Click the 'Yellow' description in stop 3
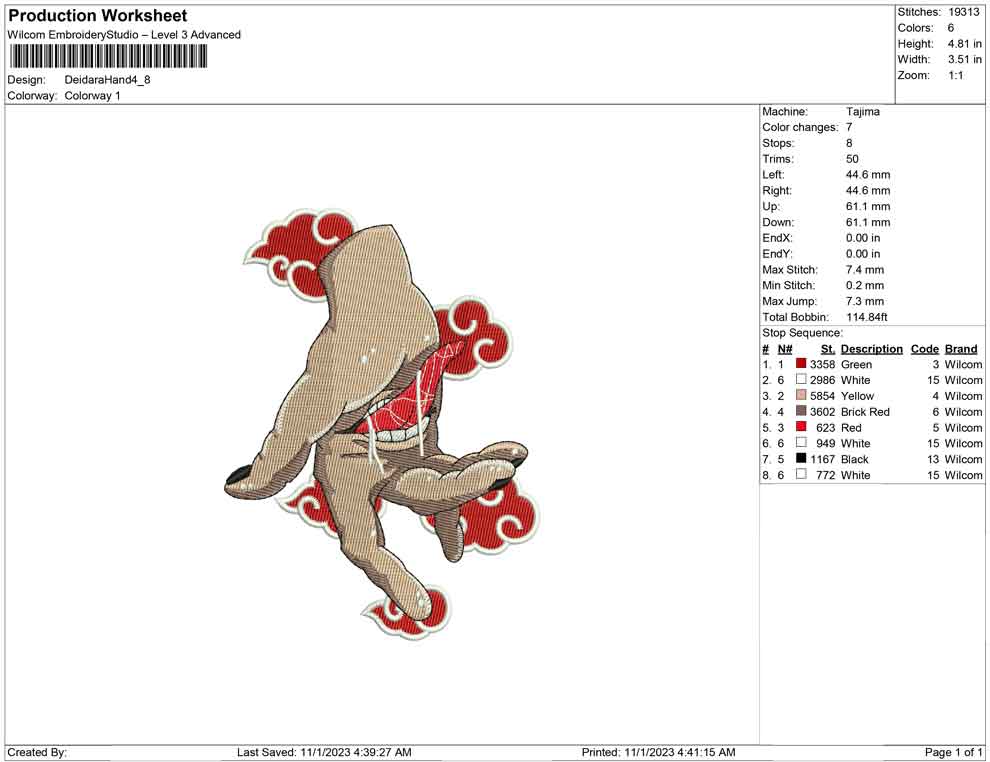This screenshot has height=762, width=990. pos(857,396)
